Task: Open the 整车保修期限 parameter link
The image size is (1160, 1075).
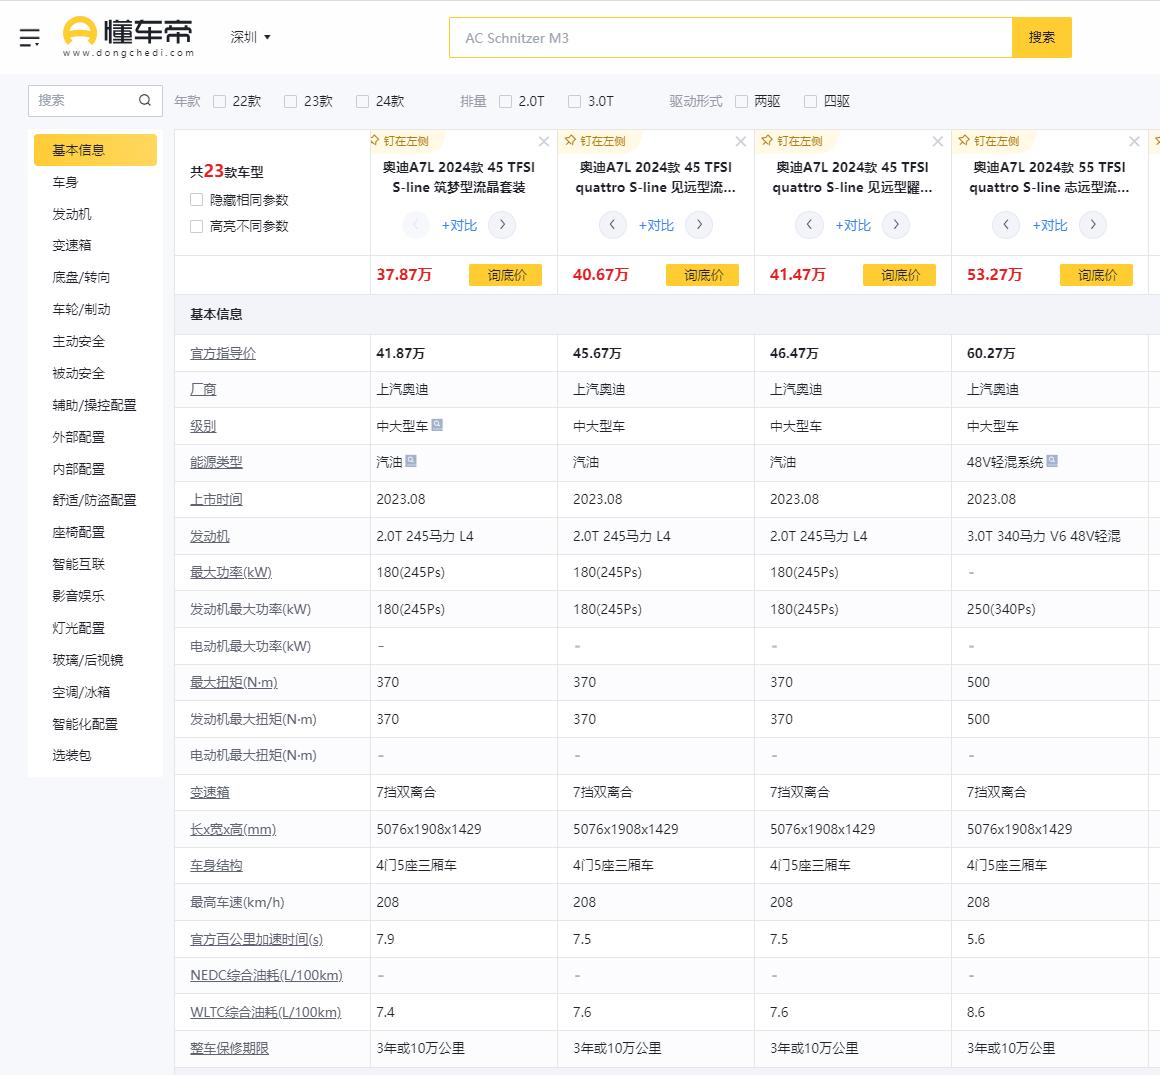Action: click(x=229, y=1048)
